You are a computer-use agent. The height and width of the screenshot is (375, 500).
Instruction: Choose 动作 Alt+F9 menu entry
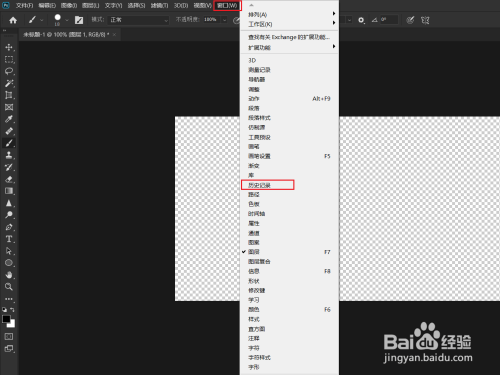pos(289,99)
